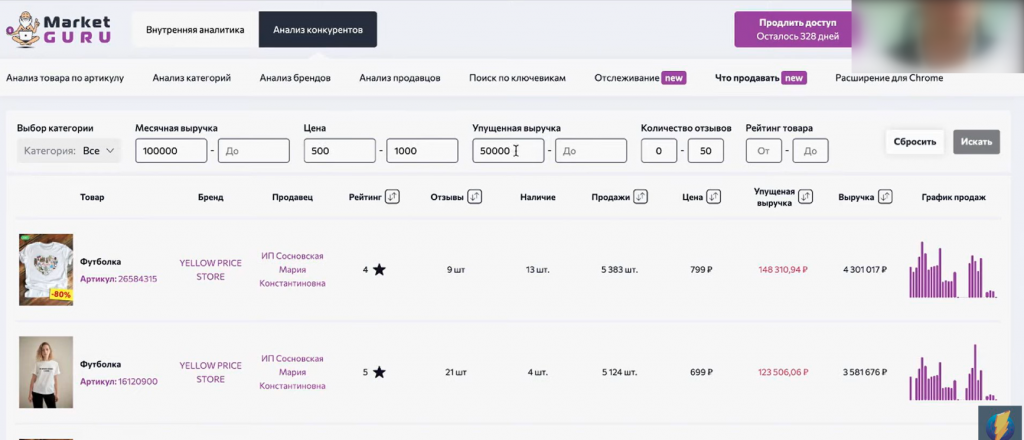Click sort icon next to Отзывы

pyautogui.click(x=474, y=197)
